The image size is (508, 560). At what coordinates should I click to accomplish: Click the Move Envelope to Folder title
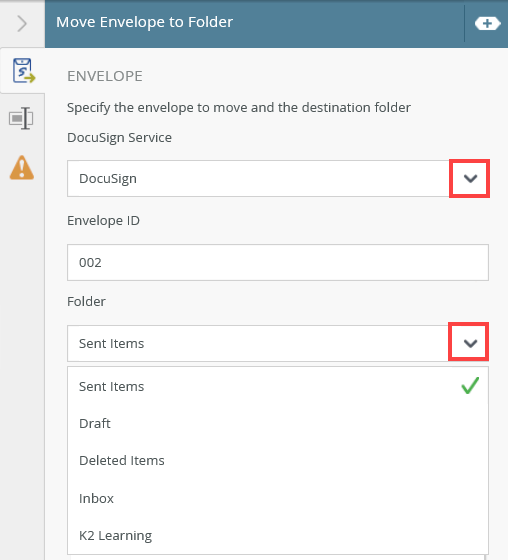pos(144,22)
